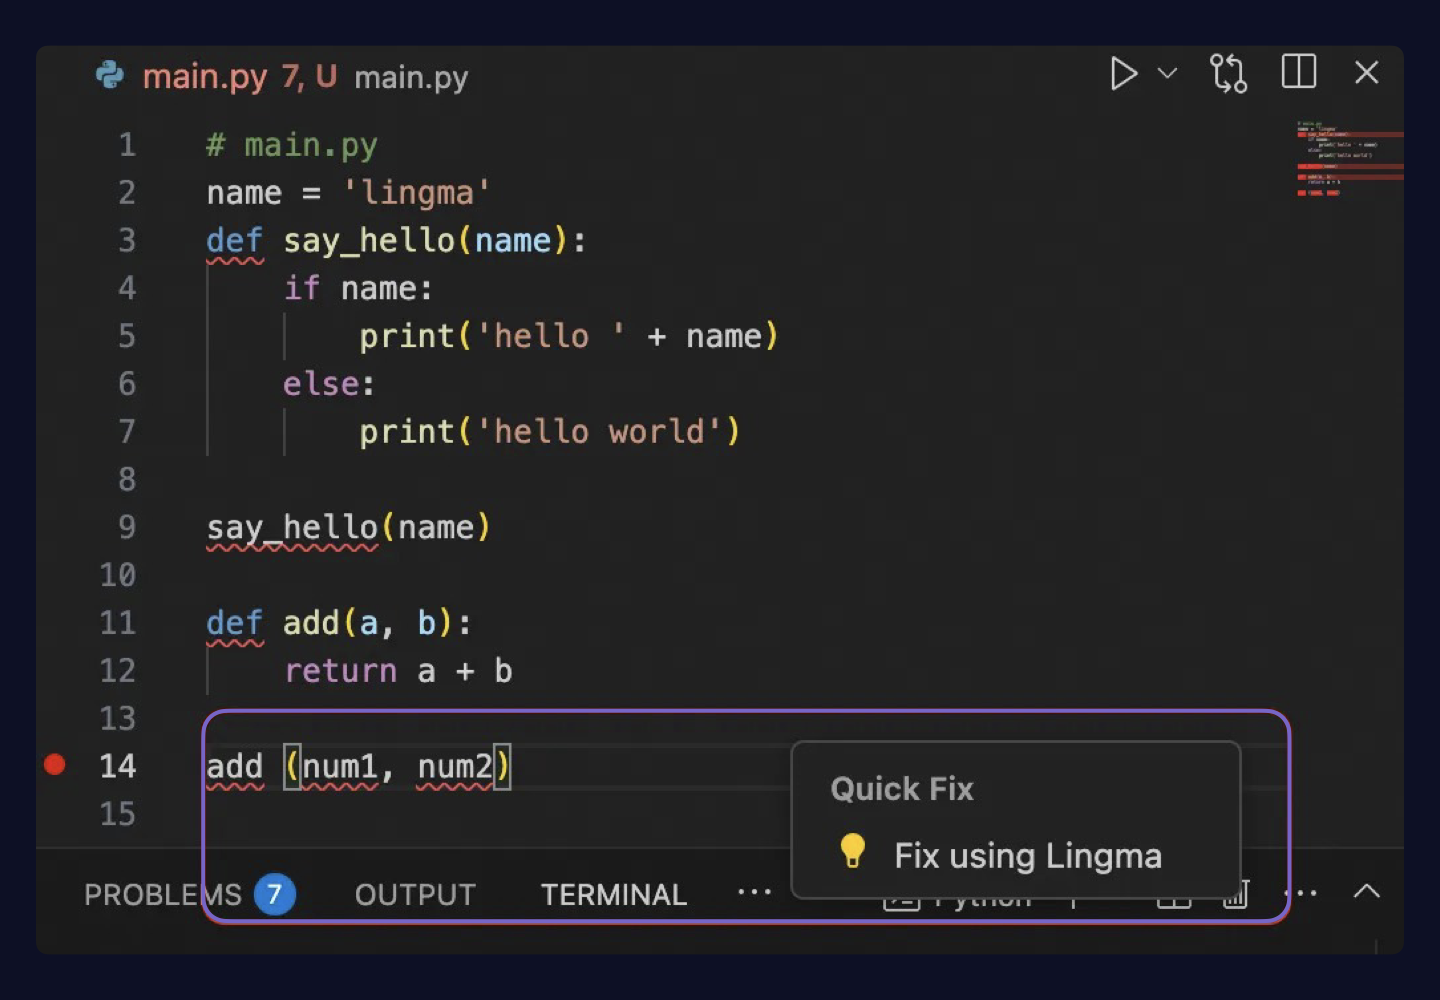Click line number 15 in the gutter
This screenshot has height=1000, width=1440.
pyautogui.click(x=118, y=814)
